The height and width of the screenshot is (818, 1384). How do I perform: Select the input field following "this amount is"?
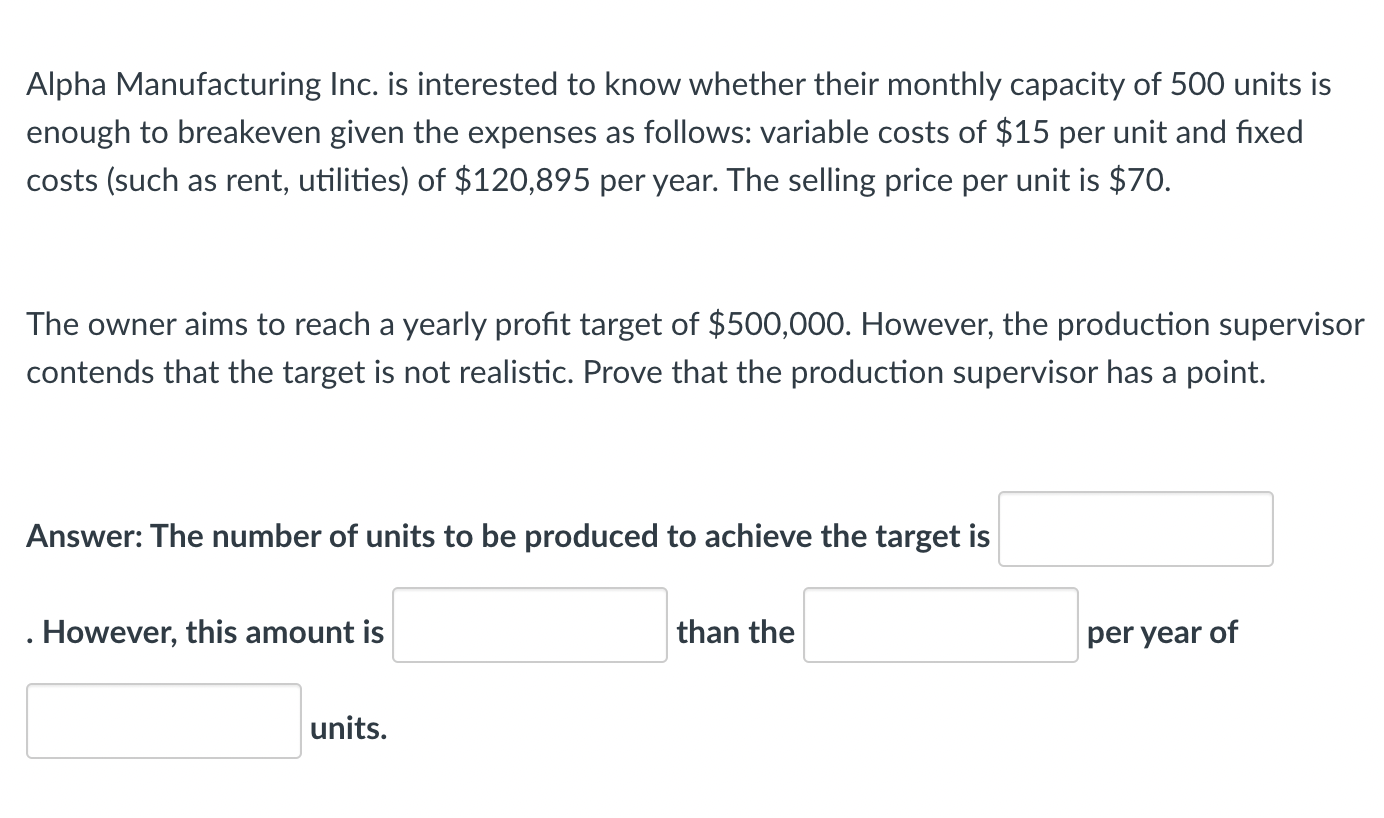529,623
